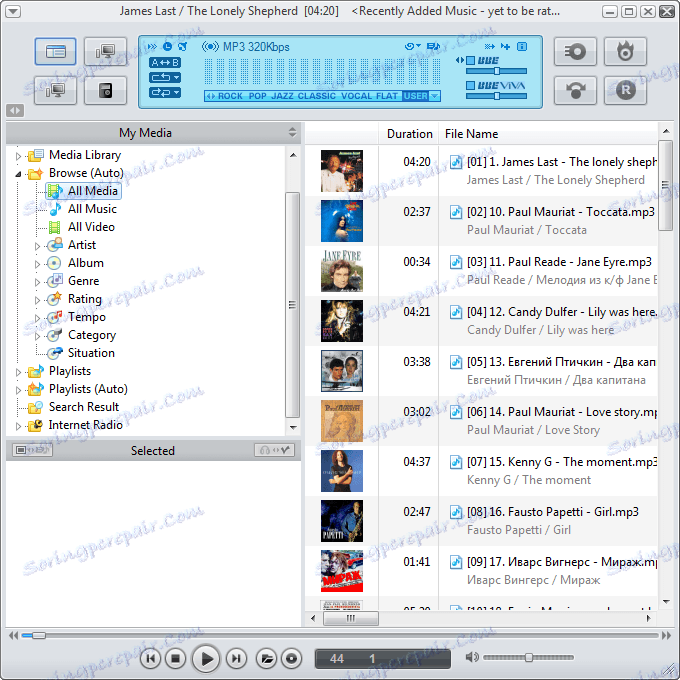This screenshot has width=680, height=680.
Task: Select the CLASSIC equalizer preset
Action: point(317,96)
